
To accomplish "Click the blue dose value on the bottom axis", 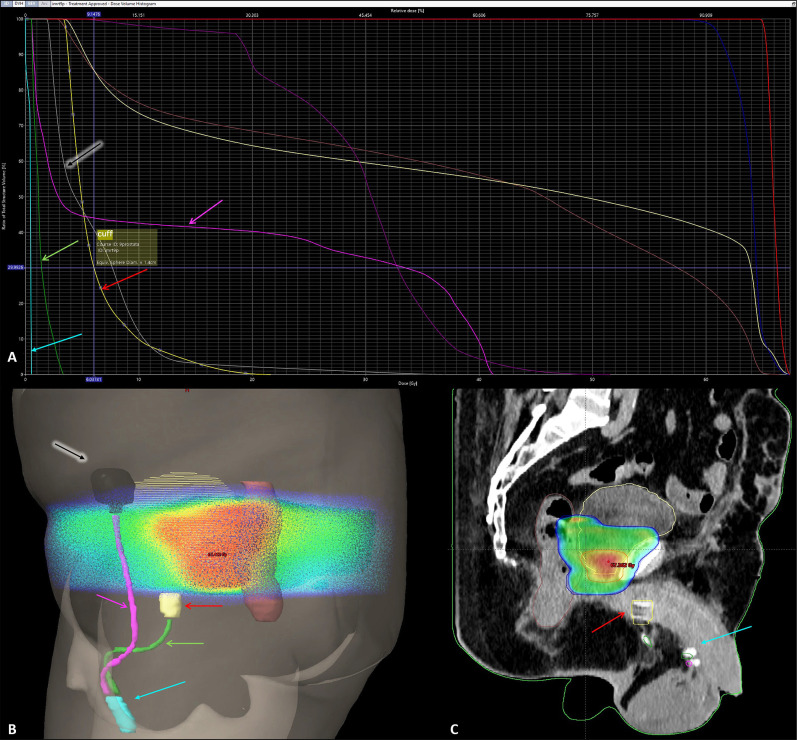I will (94, 380).
